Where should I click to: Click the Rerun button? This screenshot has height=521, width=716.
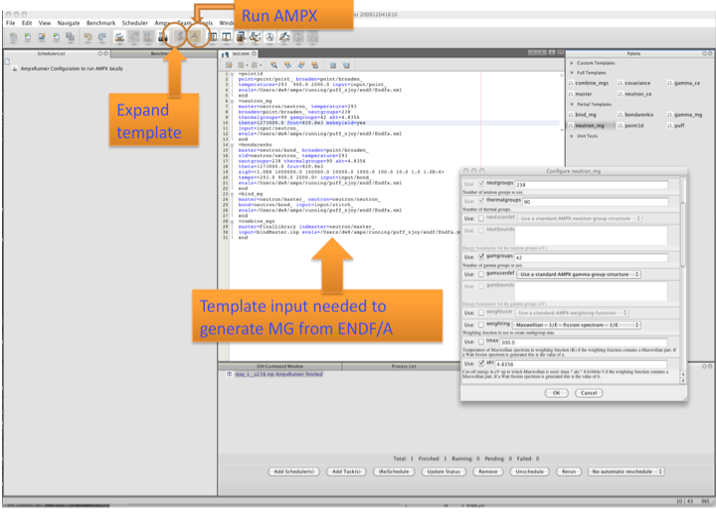(x=569, y=471)
